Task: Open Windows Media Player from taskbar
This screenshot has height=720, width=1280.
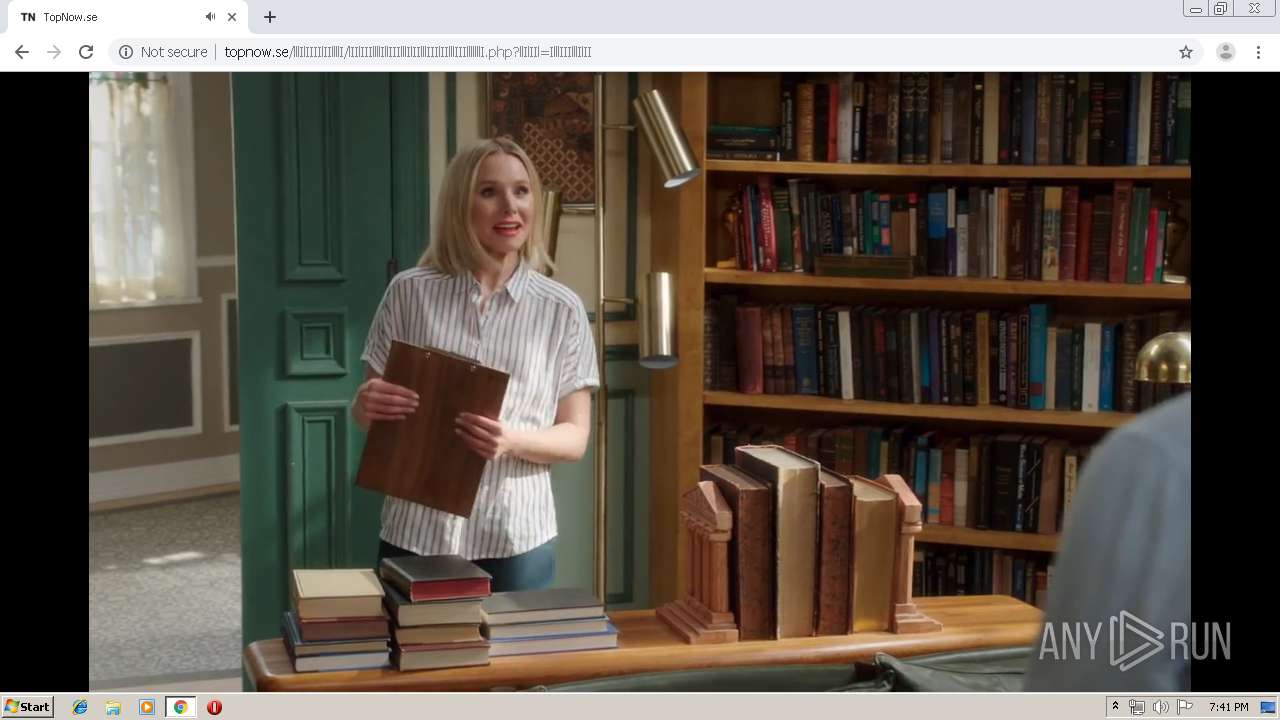Action: pos(147,707)
